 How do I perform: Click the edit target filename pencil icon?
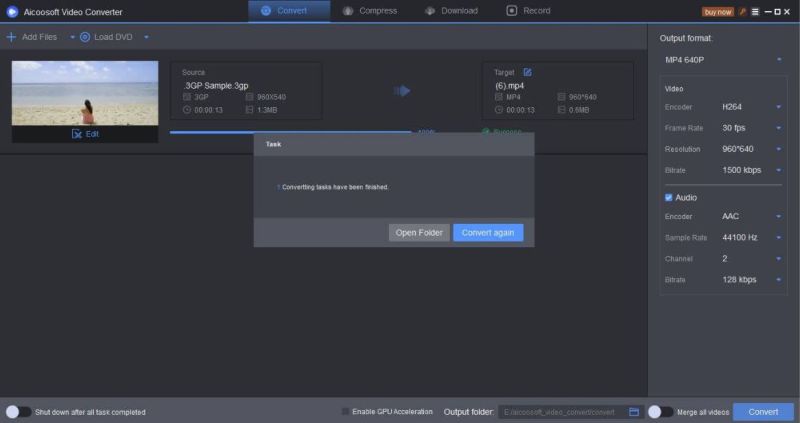tap(528, 72)
